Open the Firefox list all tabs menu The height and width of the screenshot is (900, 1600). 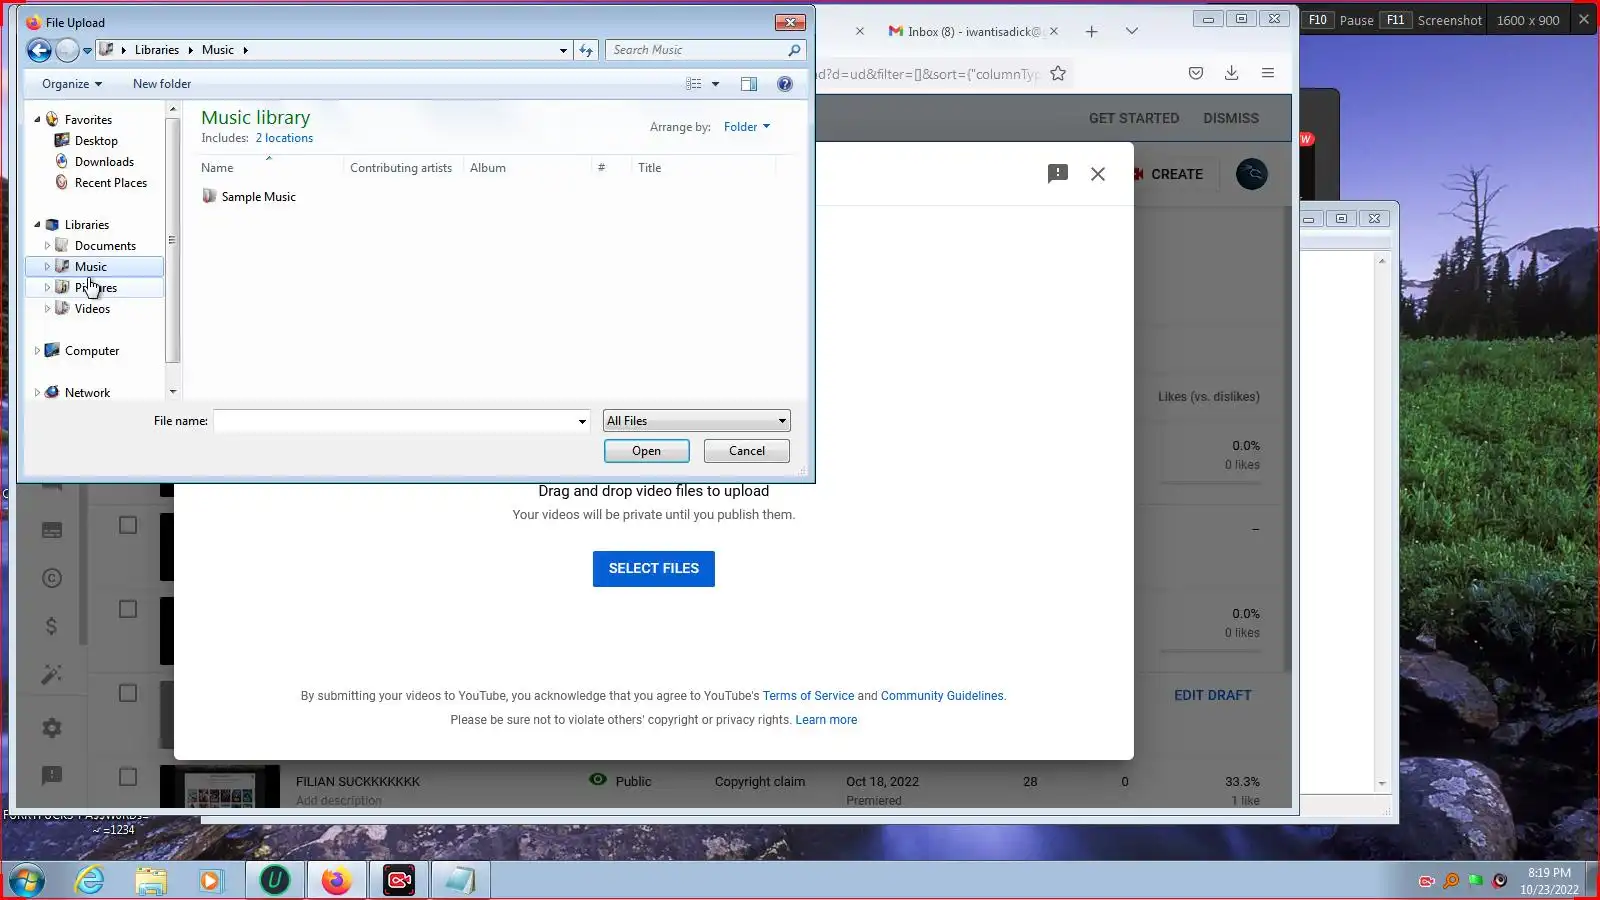(x=1132, y=32)
